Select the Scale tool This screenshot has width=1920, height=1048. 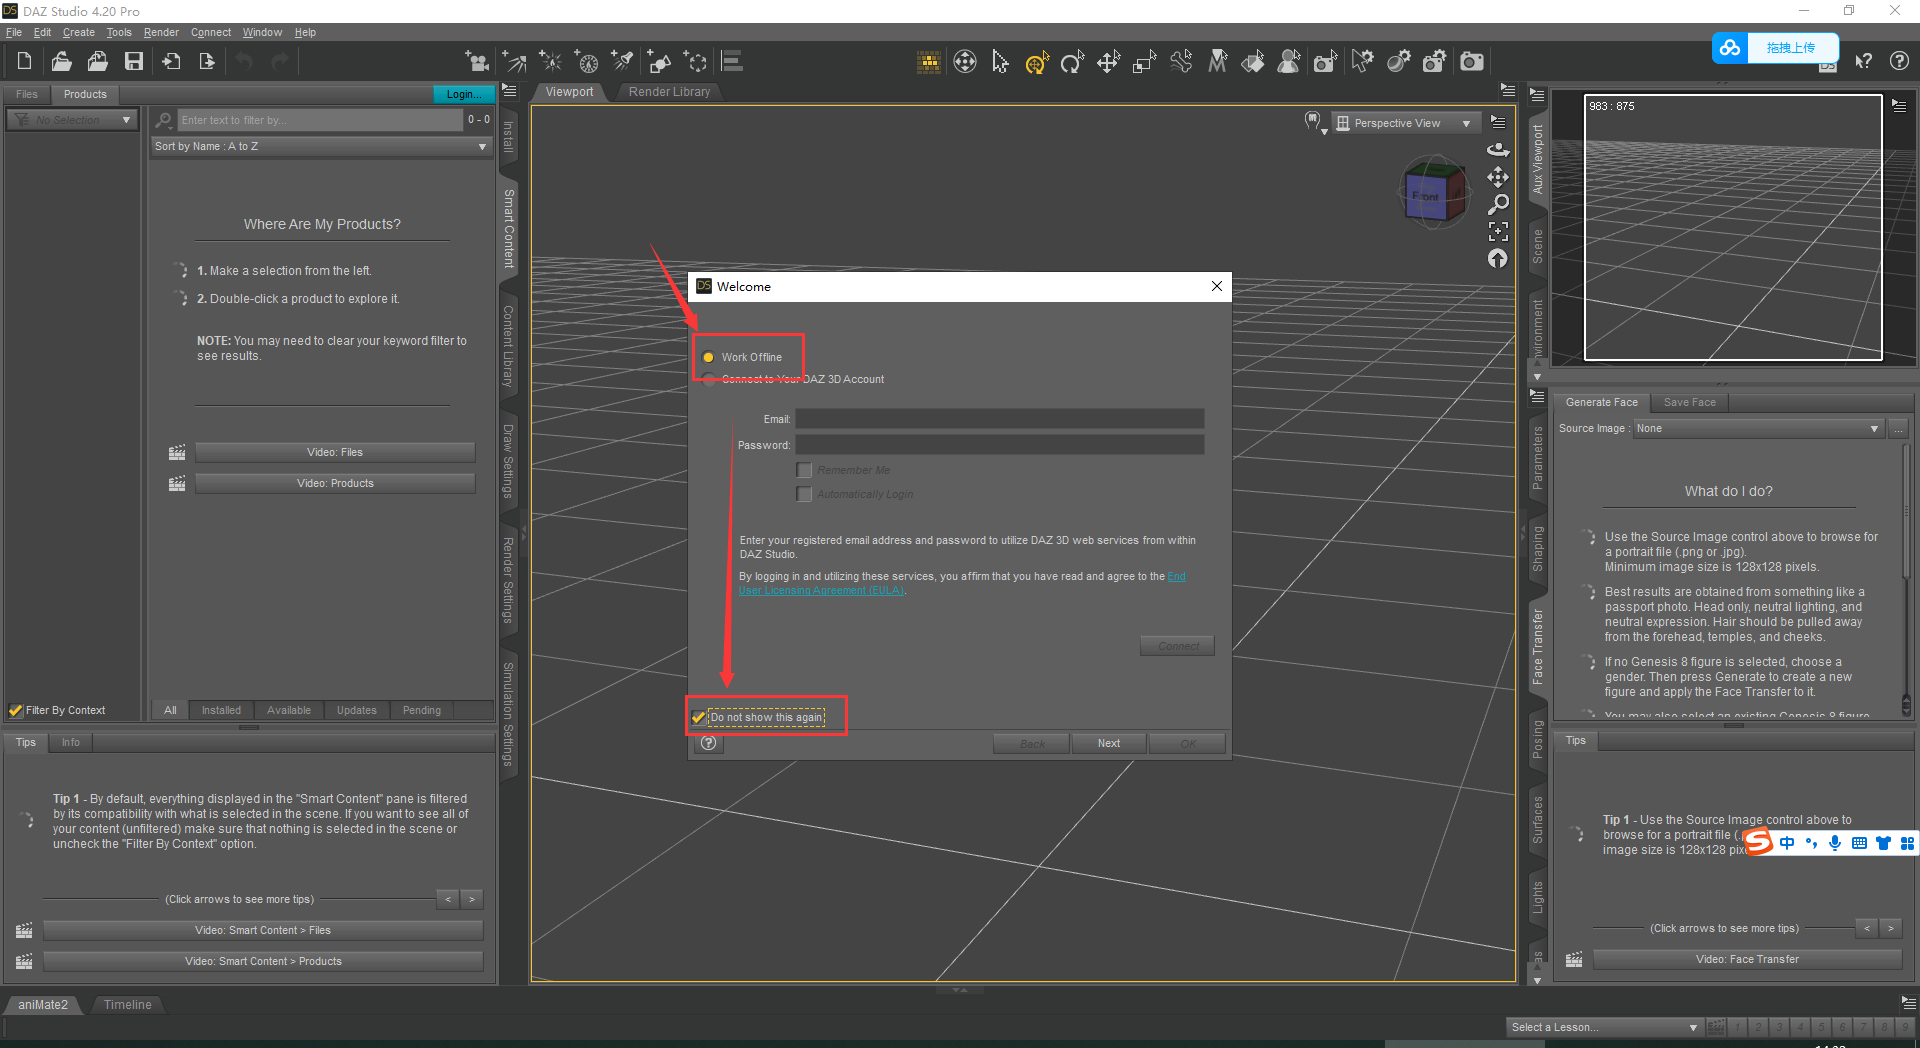[x=1144, y=63]
